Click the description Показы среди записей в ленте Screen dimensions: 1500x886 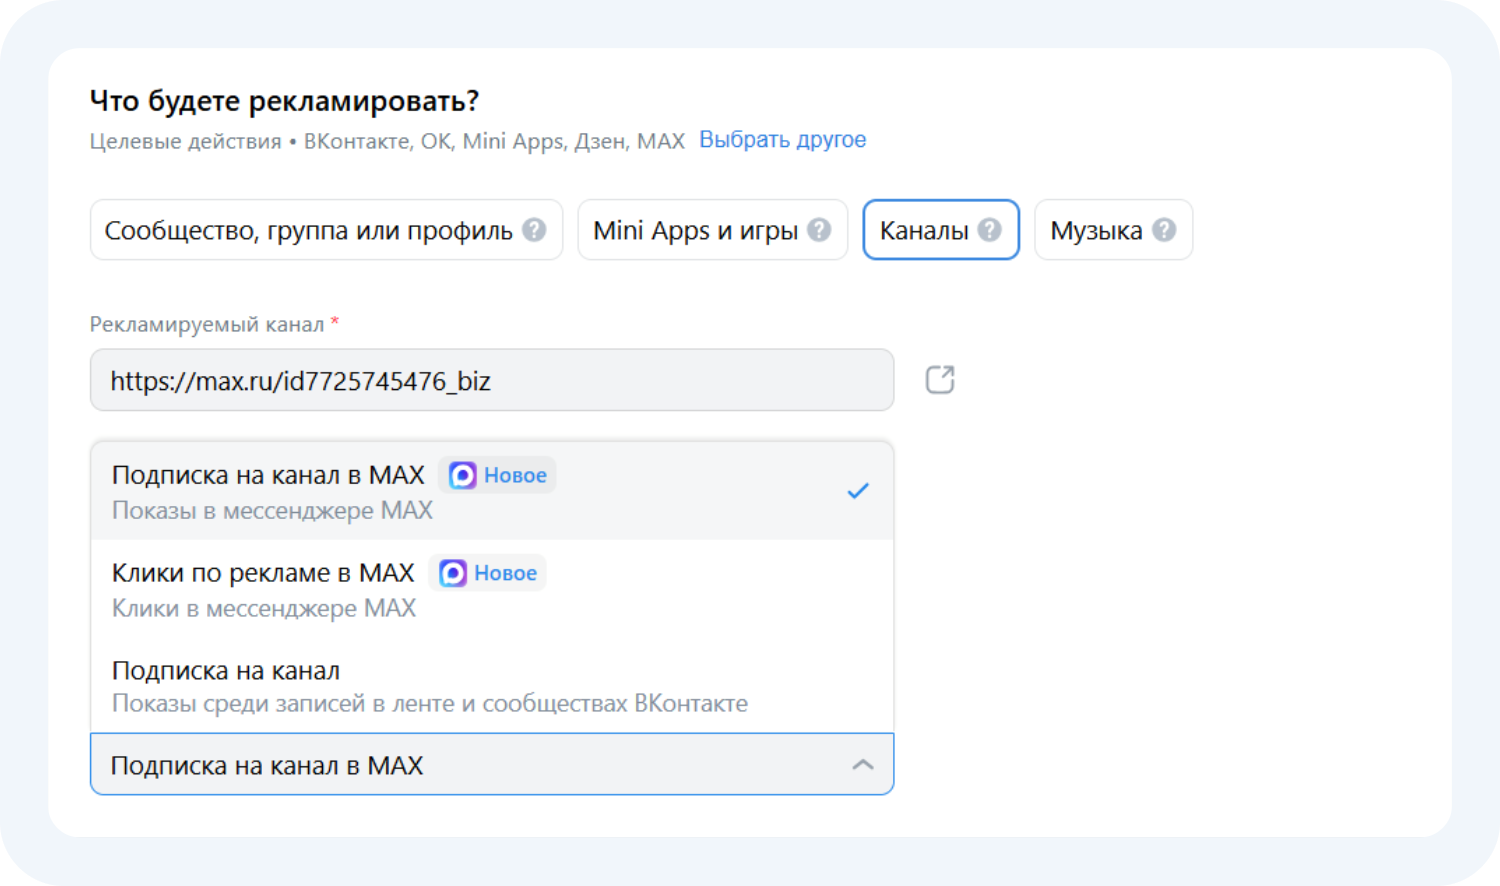(x=430, y=704)
